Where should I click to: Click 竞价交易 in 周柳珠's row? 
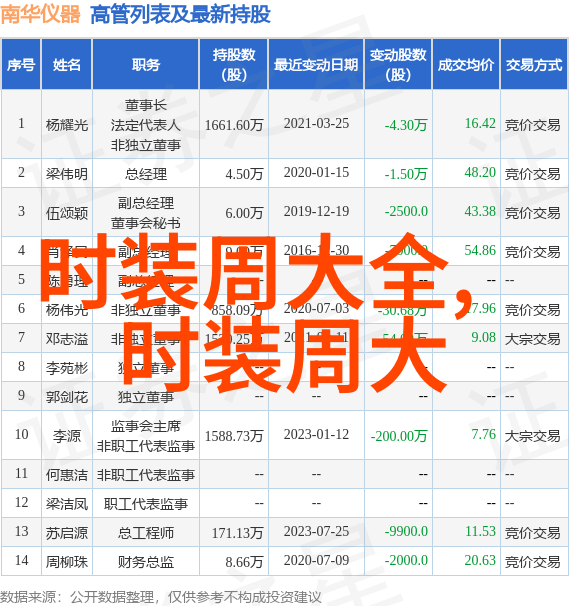[x=533, y=562]
